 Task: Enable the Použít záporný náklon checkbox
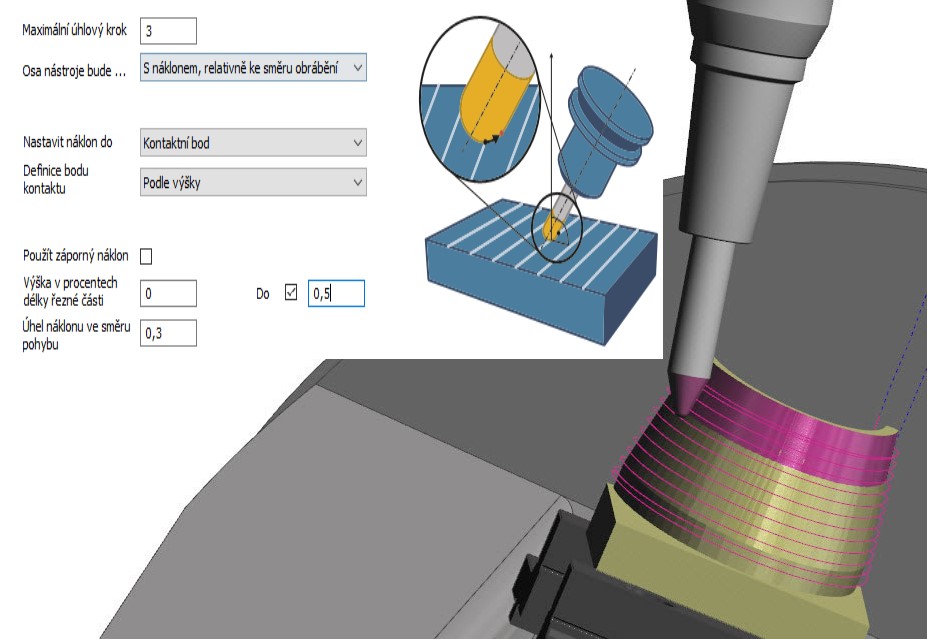pos(147,257)
